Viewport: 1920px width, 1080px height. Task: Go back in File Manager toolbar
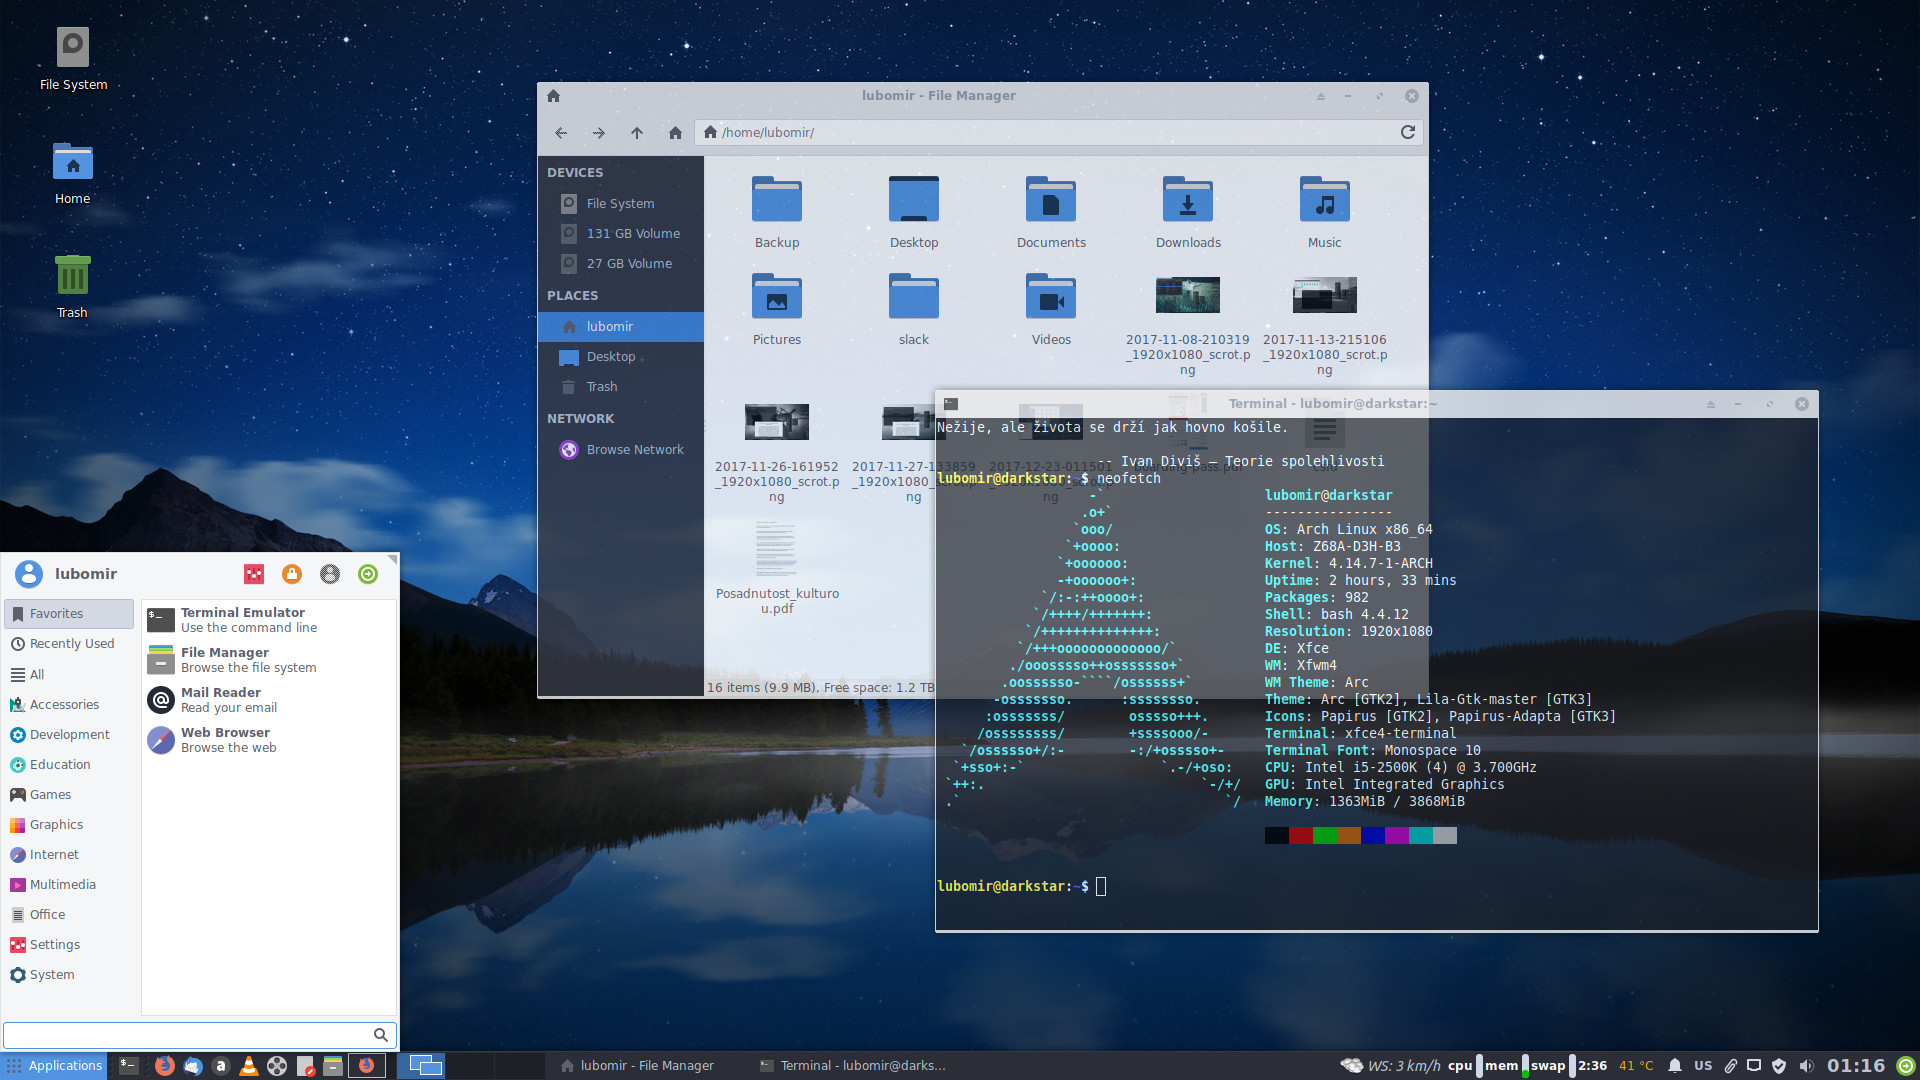pos(561,133)
